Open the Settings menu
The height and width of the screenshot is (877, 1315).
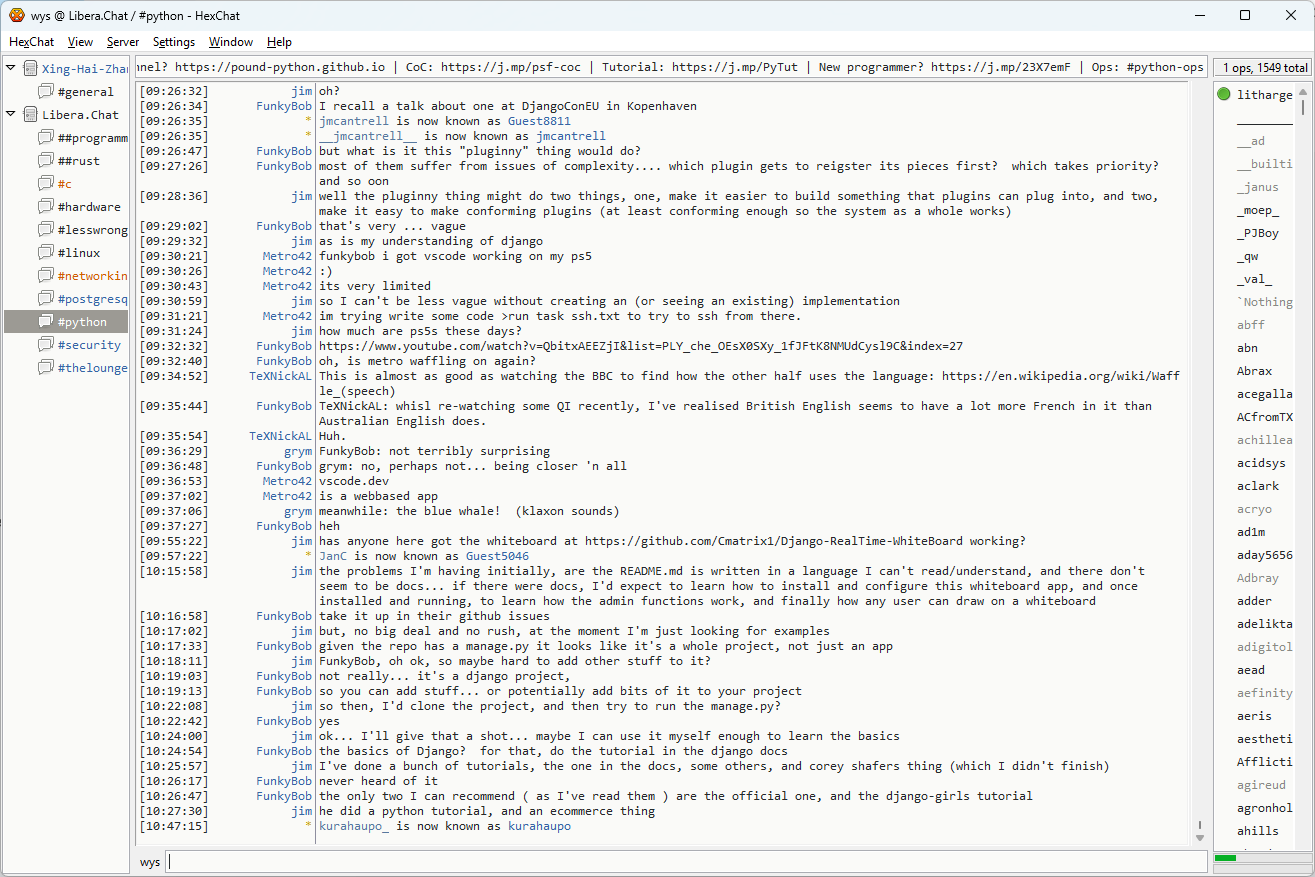coord(174,42)
